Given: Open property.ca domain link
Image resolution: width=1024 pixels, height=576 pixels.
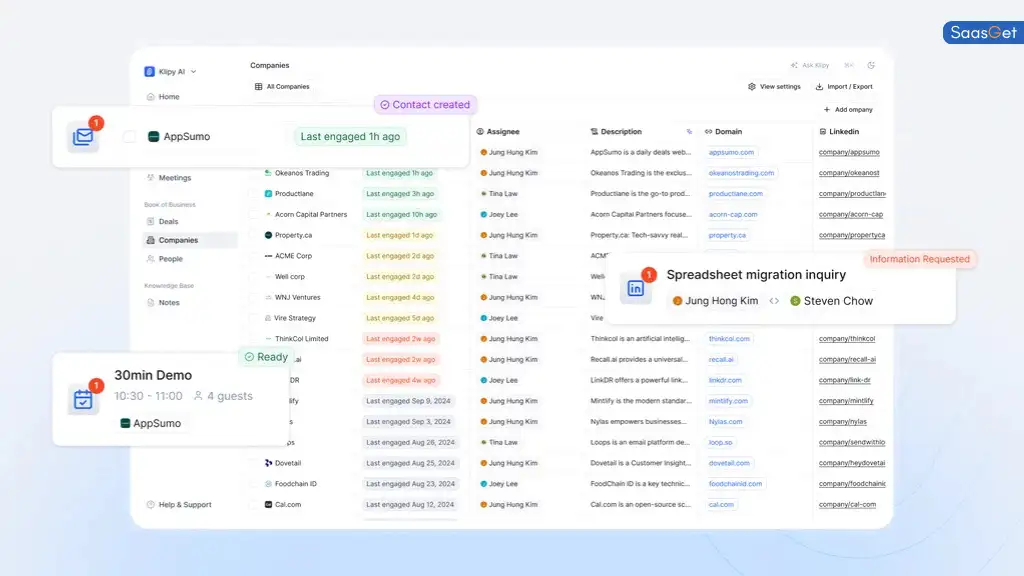Looking at the screenshot, I should coord(727,235).
